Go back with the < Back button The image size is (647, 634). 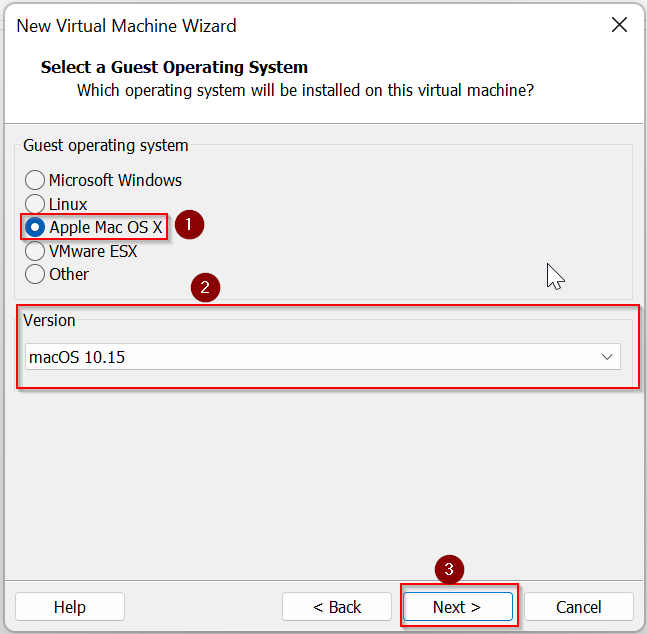[x=337, y=607]
